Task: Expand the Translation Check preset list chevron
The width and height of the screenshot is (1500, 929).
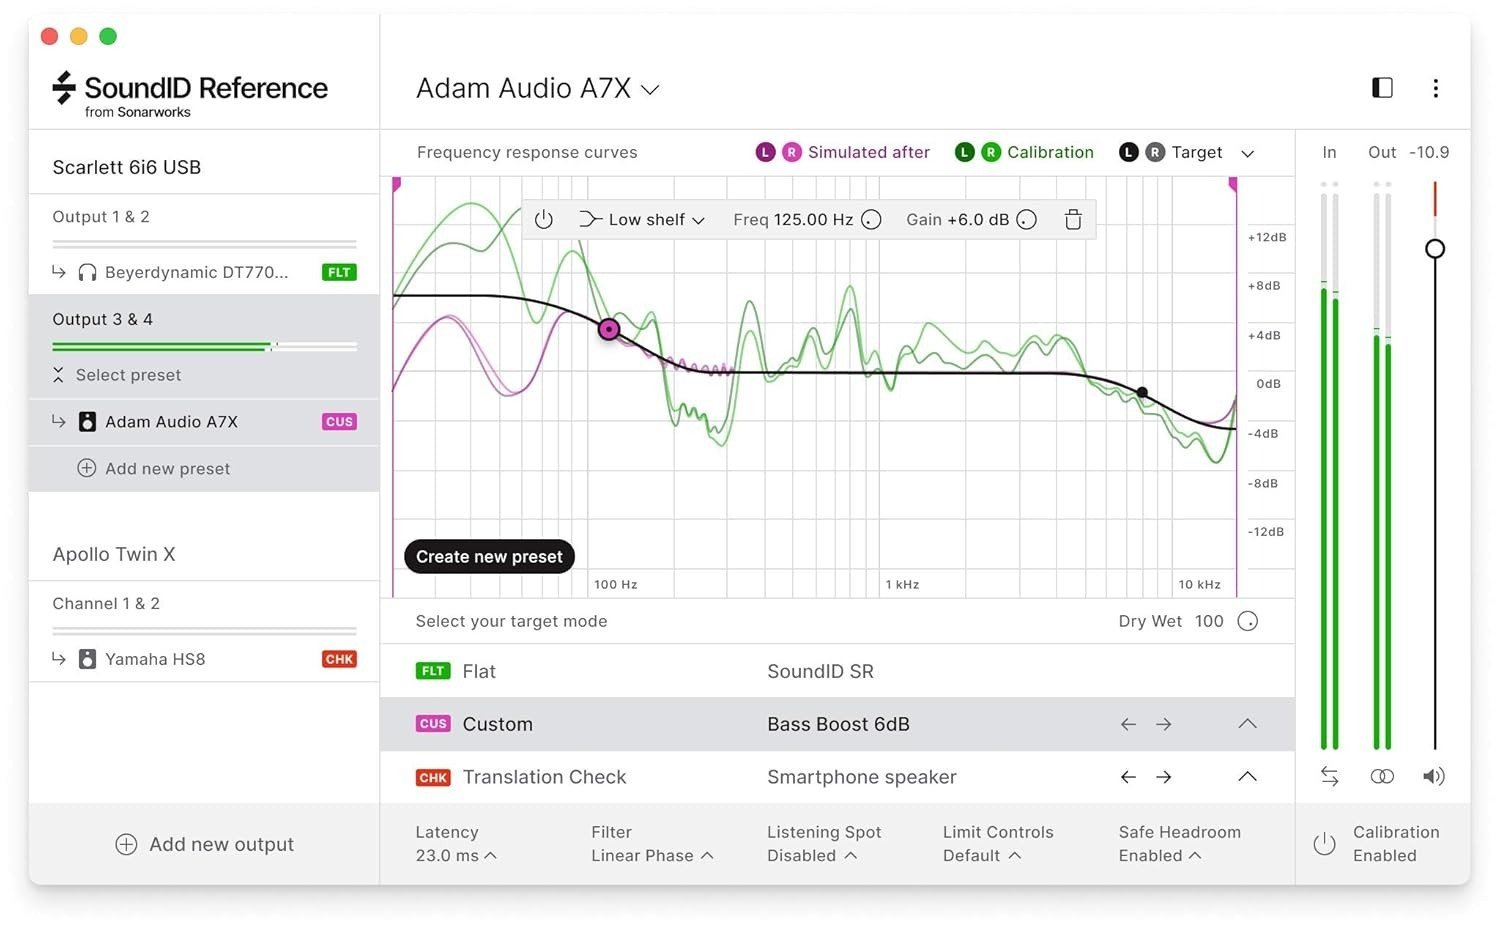Action: pos(1247,776)
